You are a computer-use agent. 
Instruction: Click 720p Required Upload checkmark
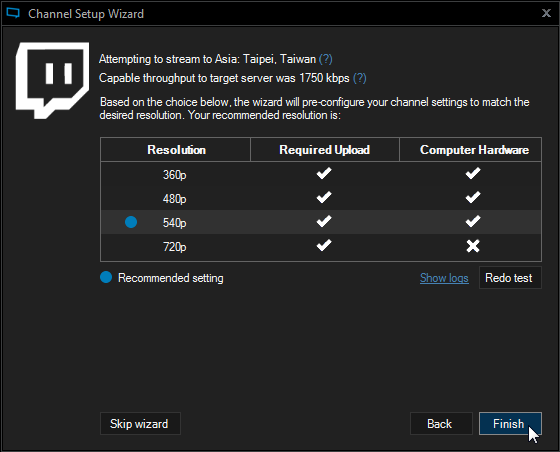(x=324, y=245)
